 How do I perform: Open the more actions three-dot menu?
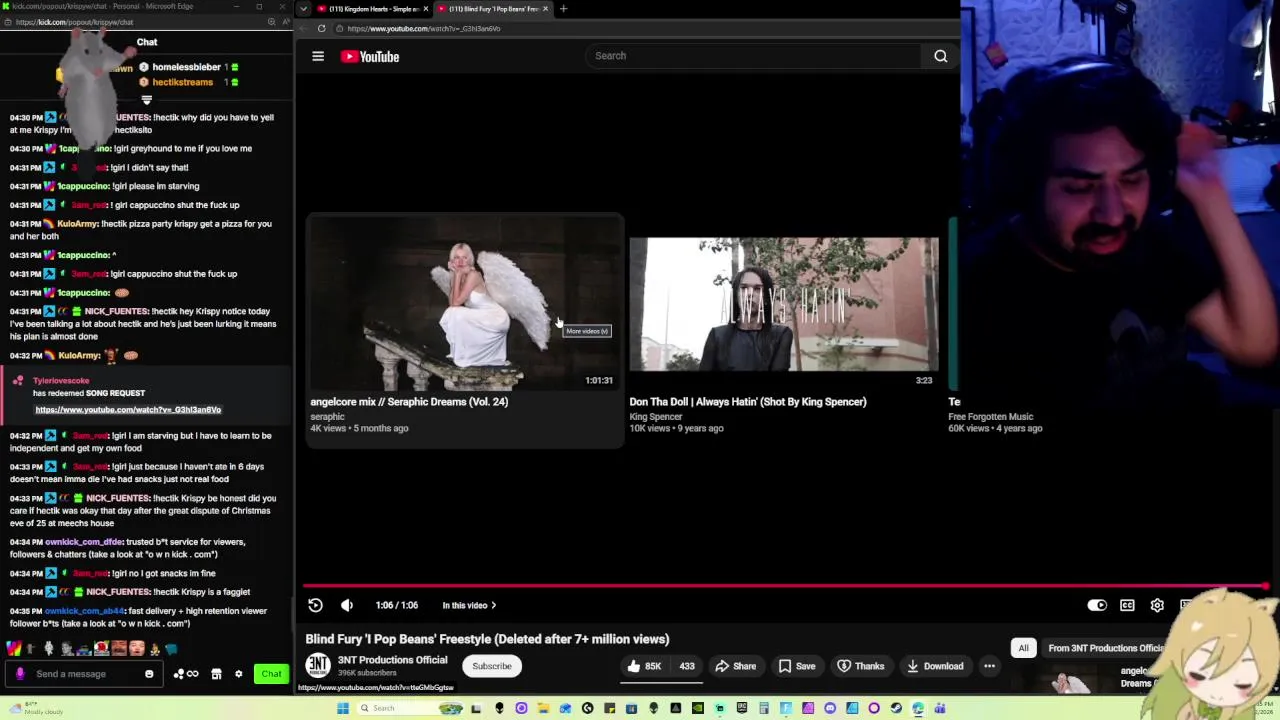(x=989, y=666)
